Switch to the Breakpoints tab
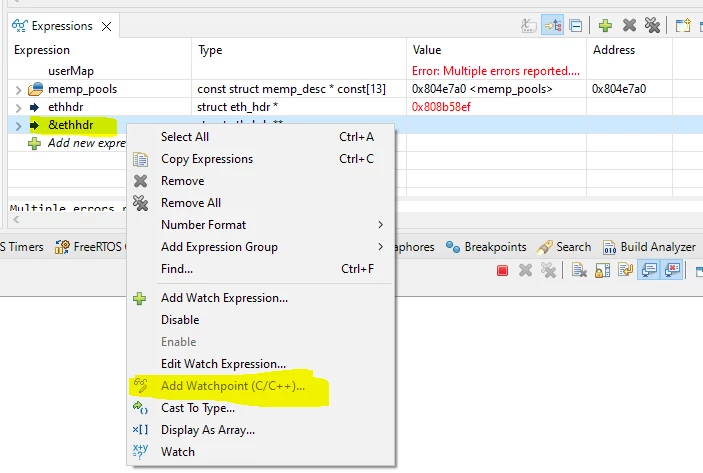This screenshot has width=703, height=473. 486,247
